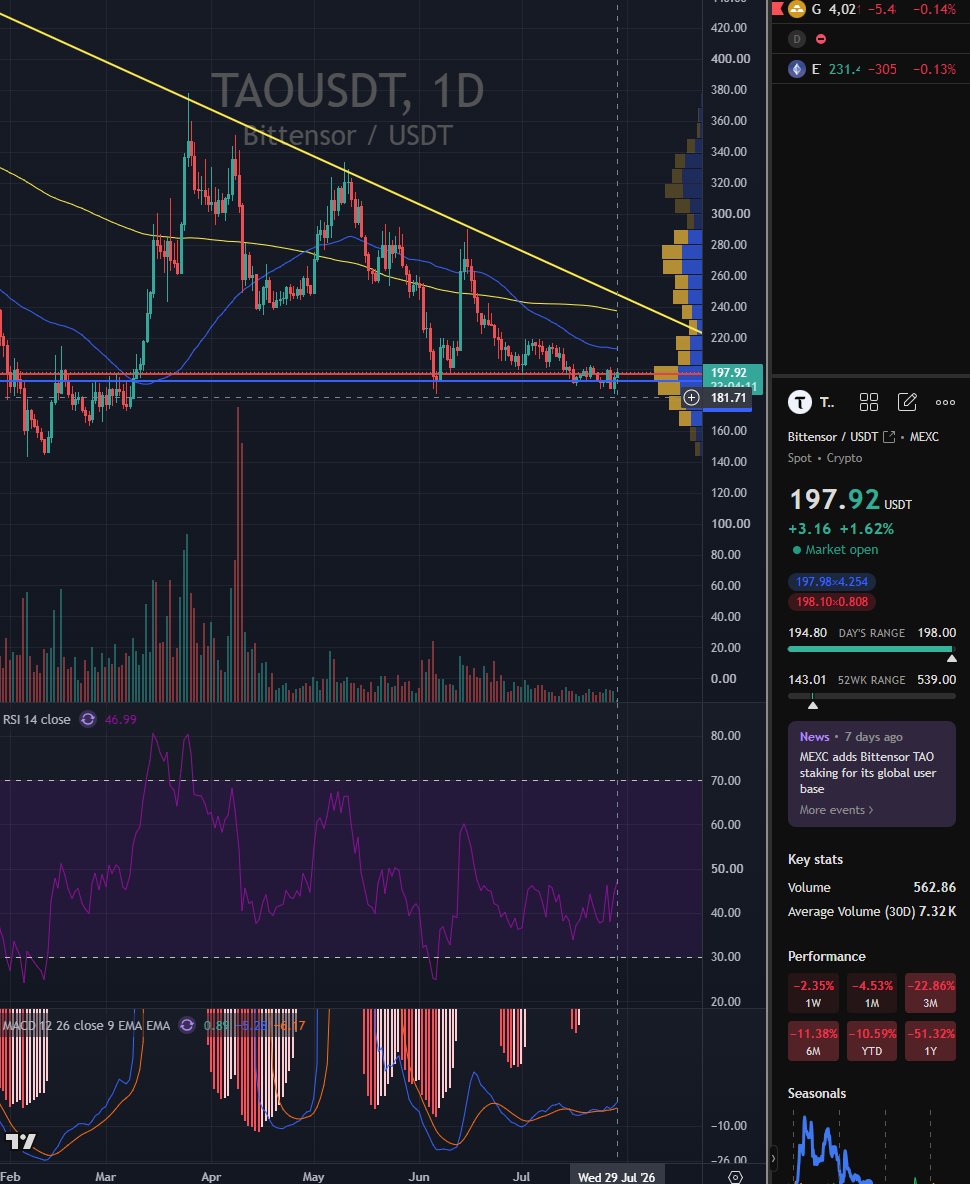Click the day's range green bar
970x1184 pixels.
point(870,649)
